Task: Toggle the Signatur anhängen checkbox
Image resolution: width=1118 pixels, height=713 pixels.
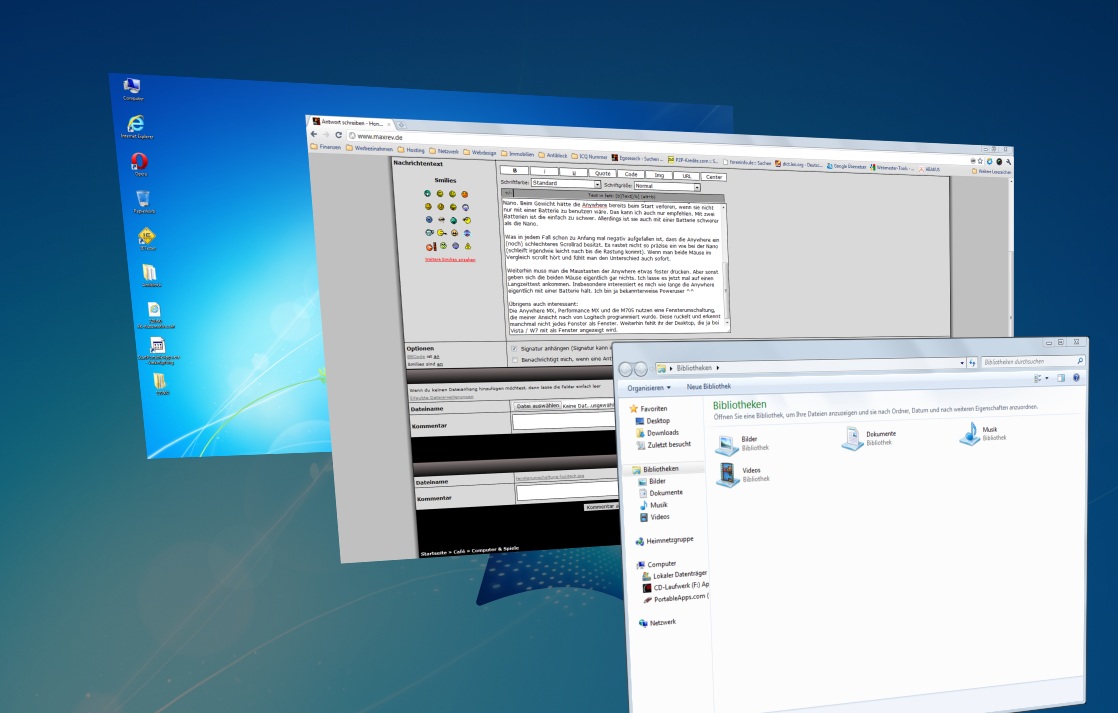Action: click(x=514, y=348)
